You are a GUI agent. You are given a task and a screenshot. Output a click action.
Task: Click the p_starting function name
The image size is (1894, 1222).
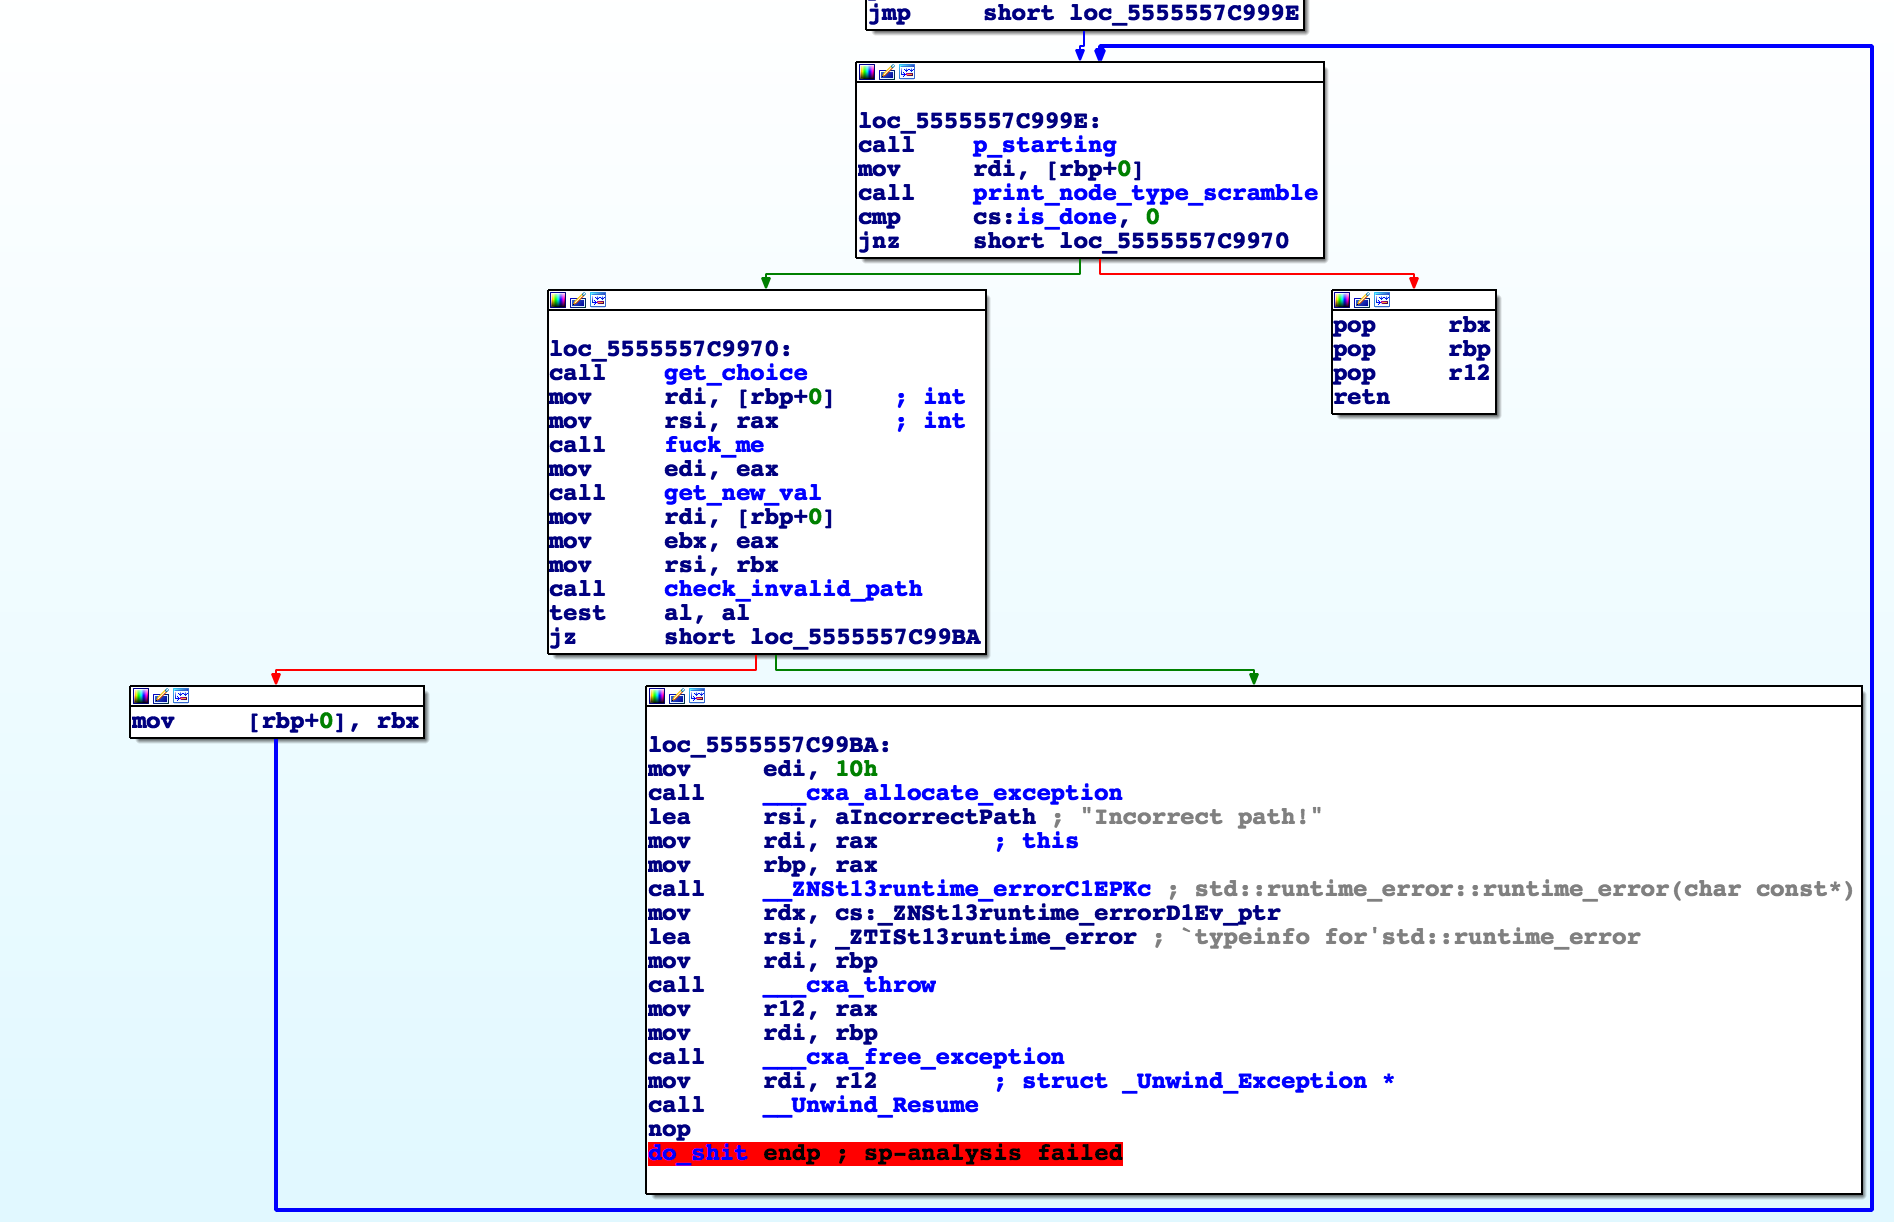click(x=1044, y=145)
